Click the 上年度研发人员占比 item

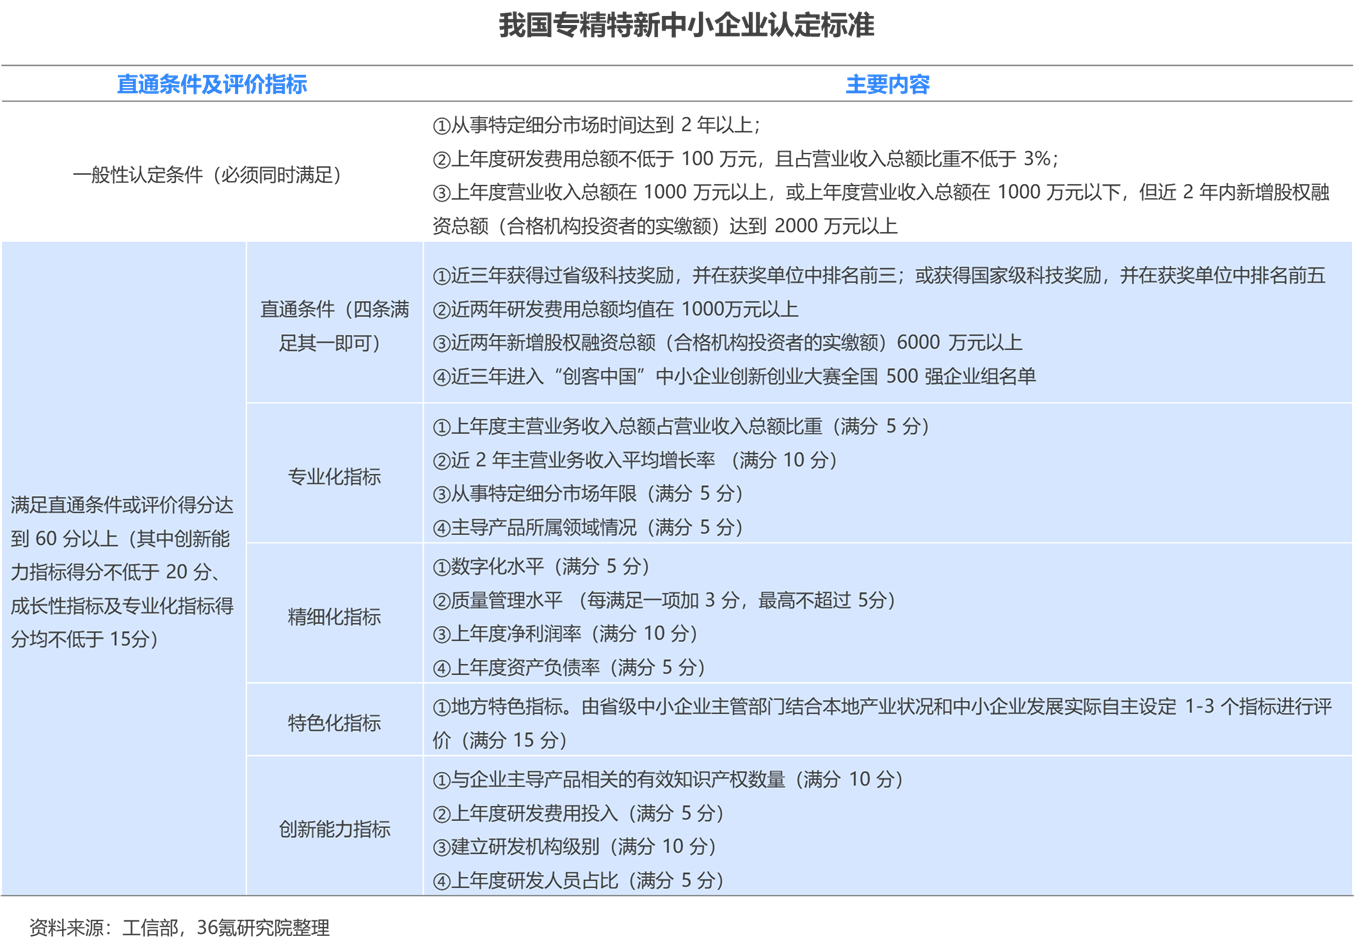pos(578,880)
